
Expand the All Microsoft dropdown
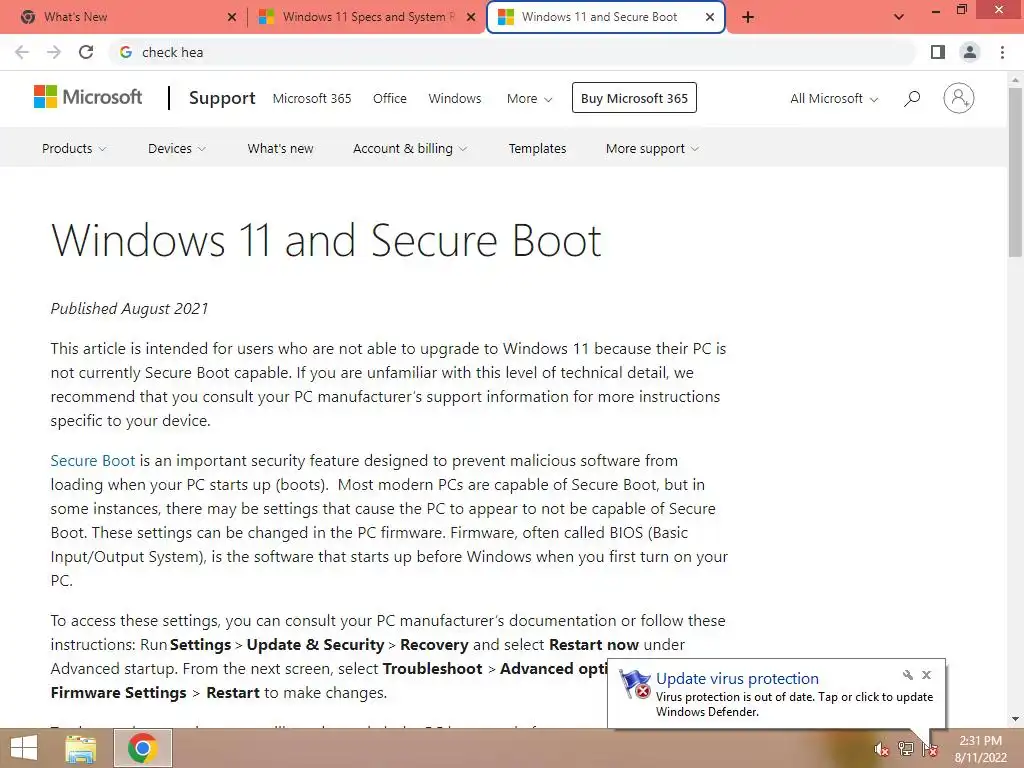tap(833, 99)
